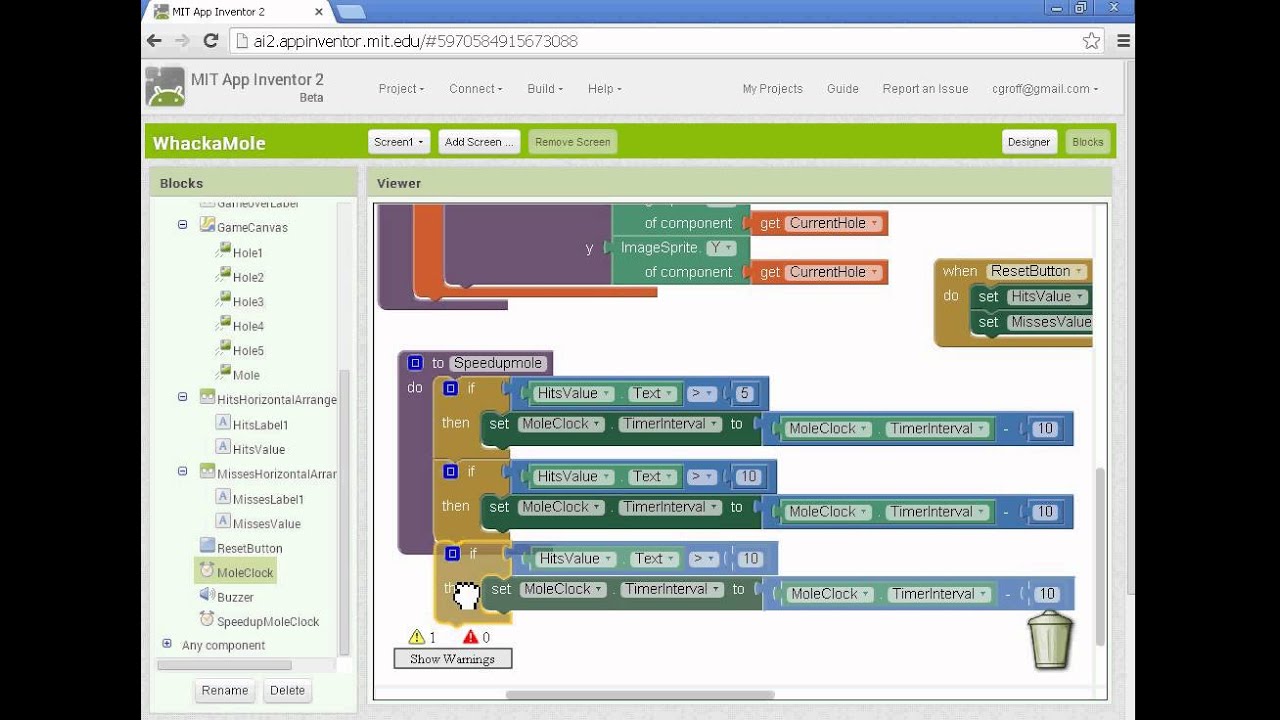Collapse the GameCanvas tree node

(183, 226)
